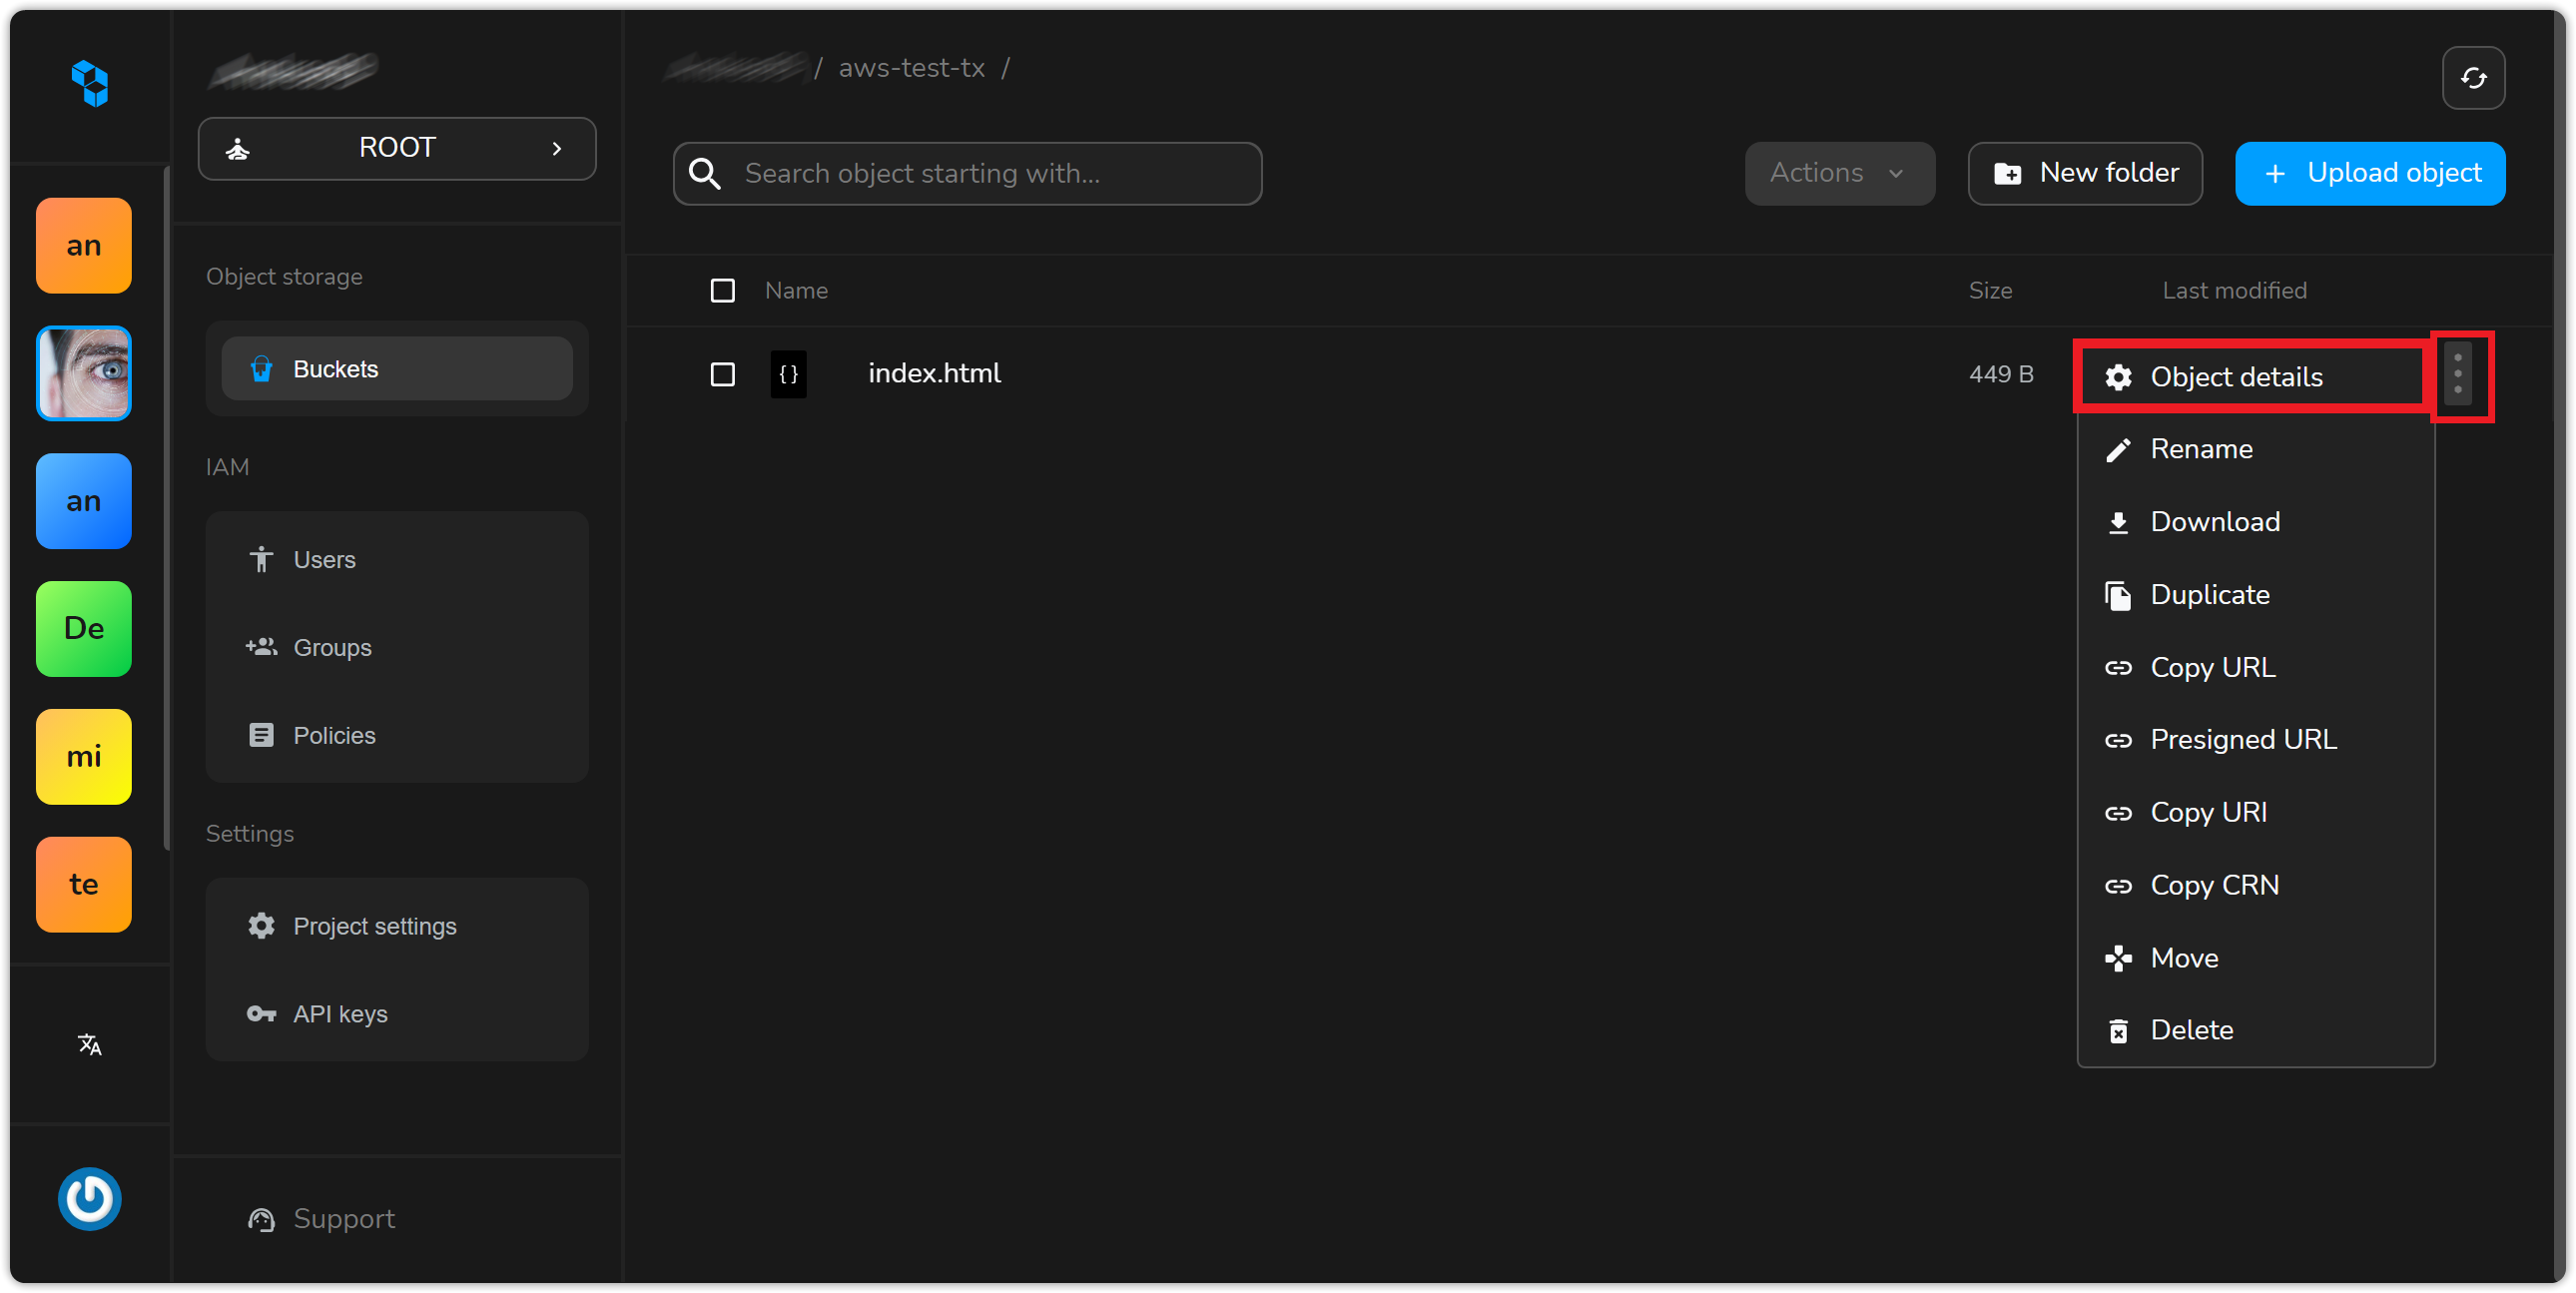Open the index.html file name
Screen dimensions: 2576x1293
934,373
